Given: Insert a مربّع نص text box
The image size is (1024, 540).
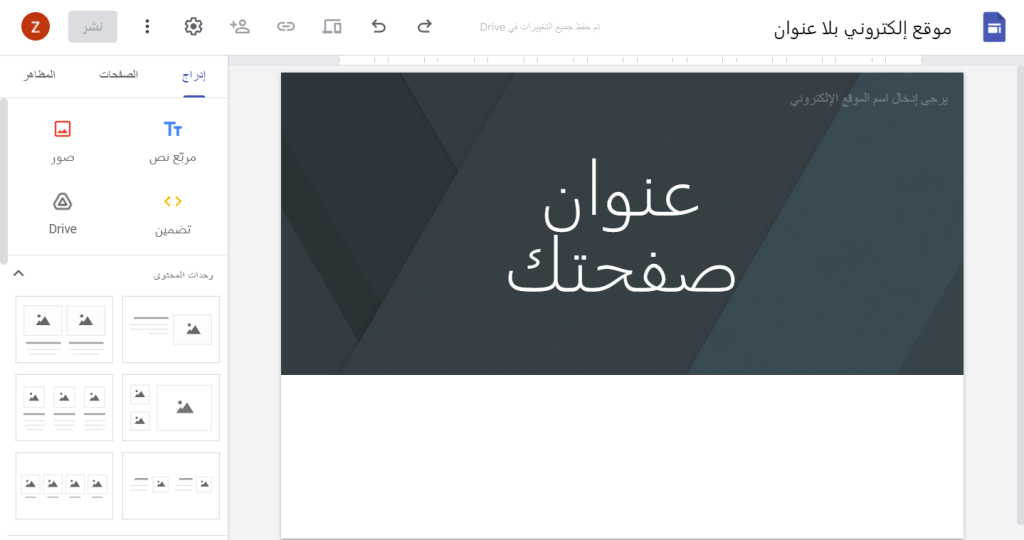Looking at the screenshot, I should pyautogui.click(x=172, y=140).
